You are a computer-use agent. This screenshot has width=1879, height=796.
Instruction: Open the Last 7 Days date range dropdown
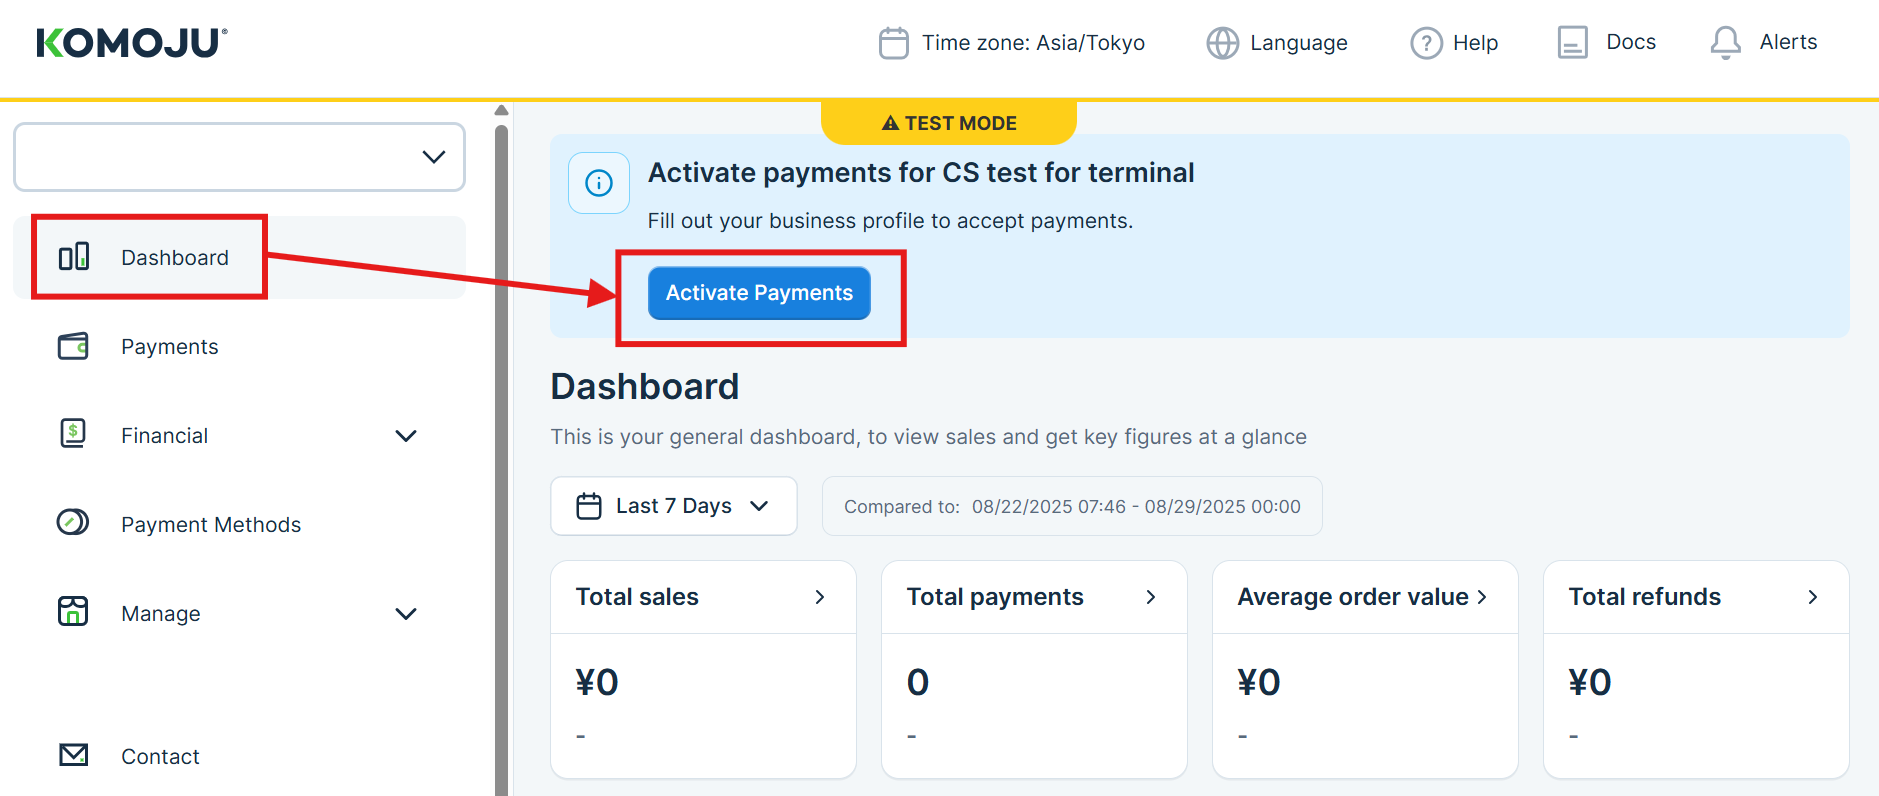[673, 506]
